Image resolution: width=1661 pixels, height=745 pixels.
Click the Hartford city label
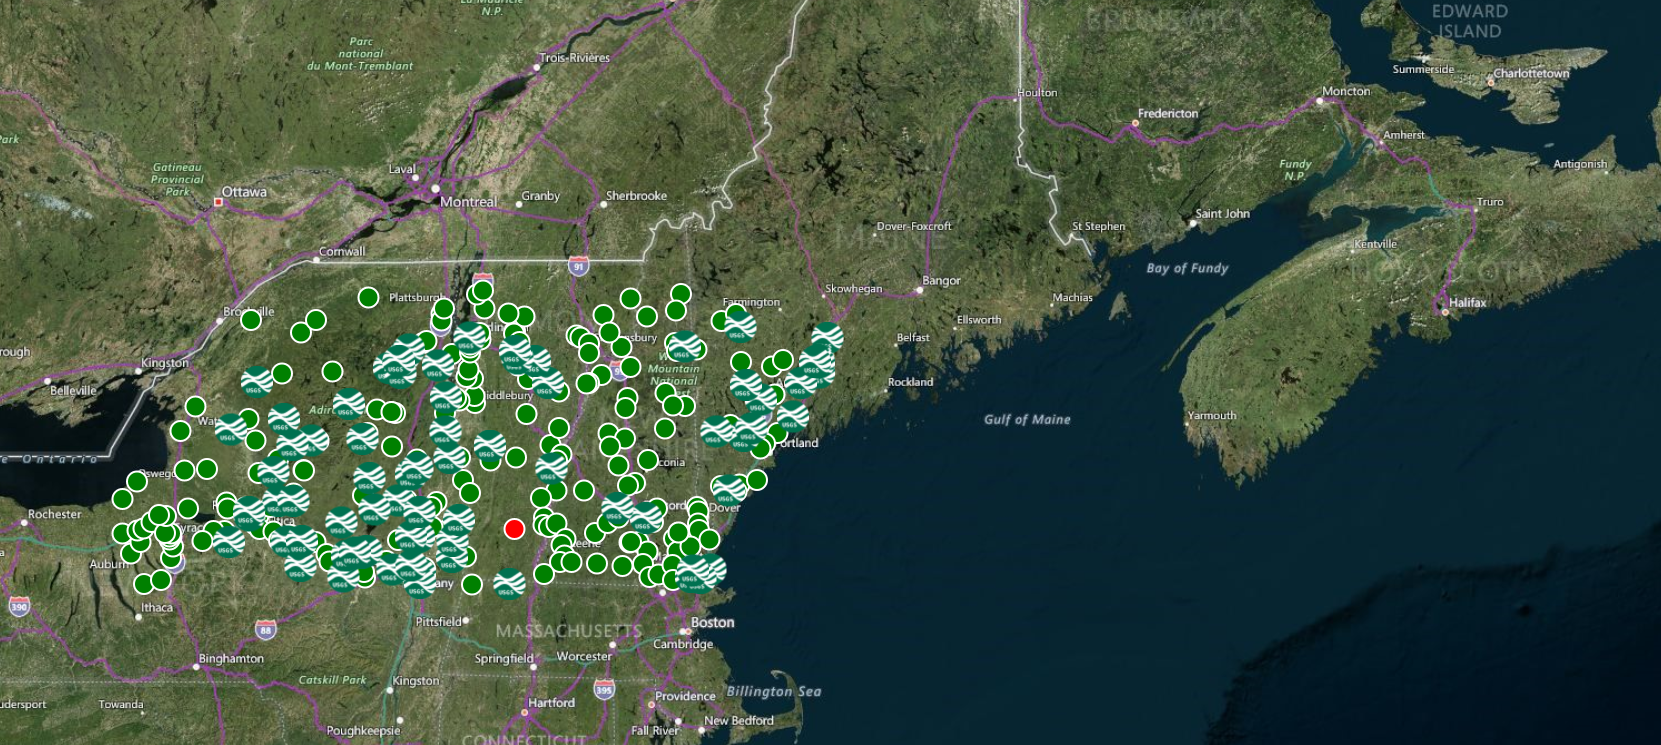551,703
